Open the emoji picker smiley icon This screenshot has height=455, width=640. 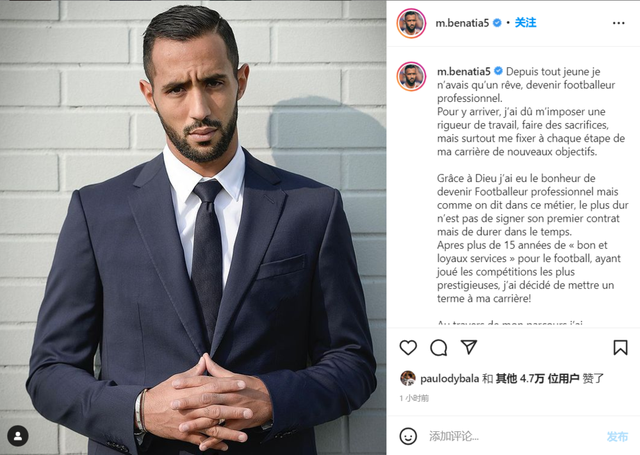tap(408, 436)
